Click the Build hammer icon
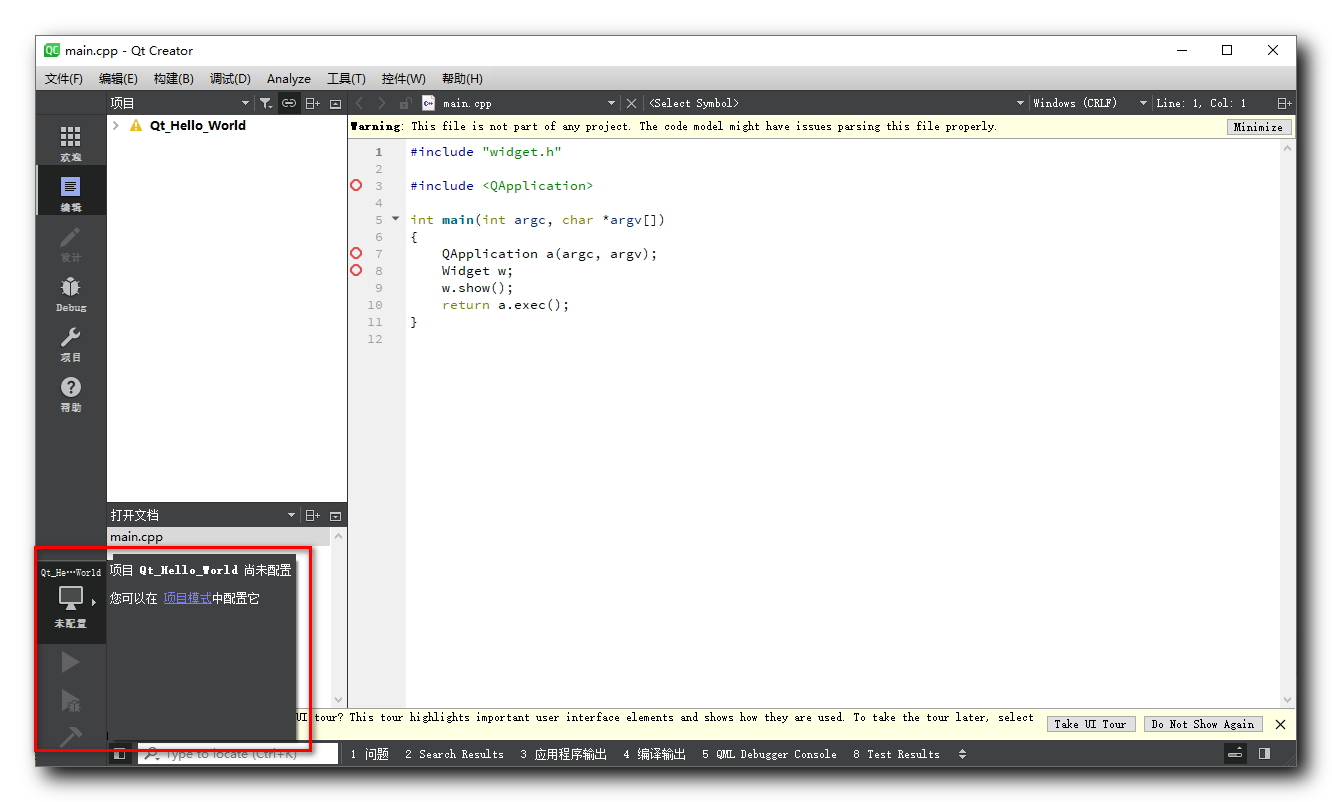Screen dimensions: 1332x802 point(70,737)
